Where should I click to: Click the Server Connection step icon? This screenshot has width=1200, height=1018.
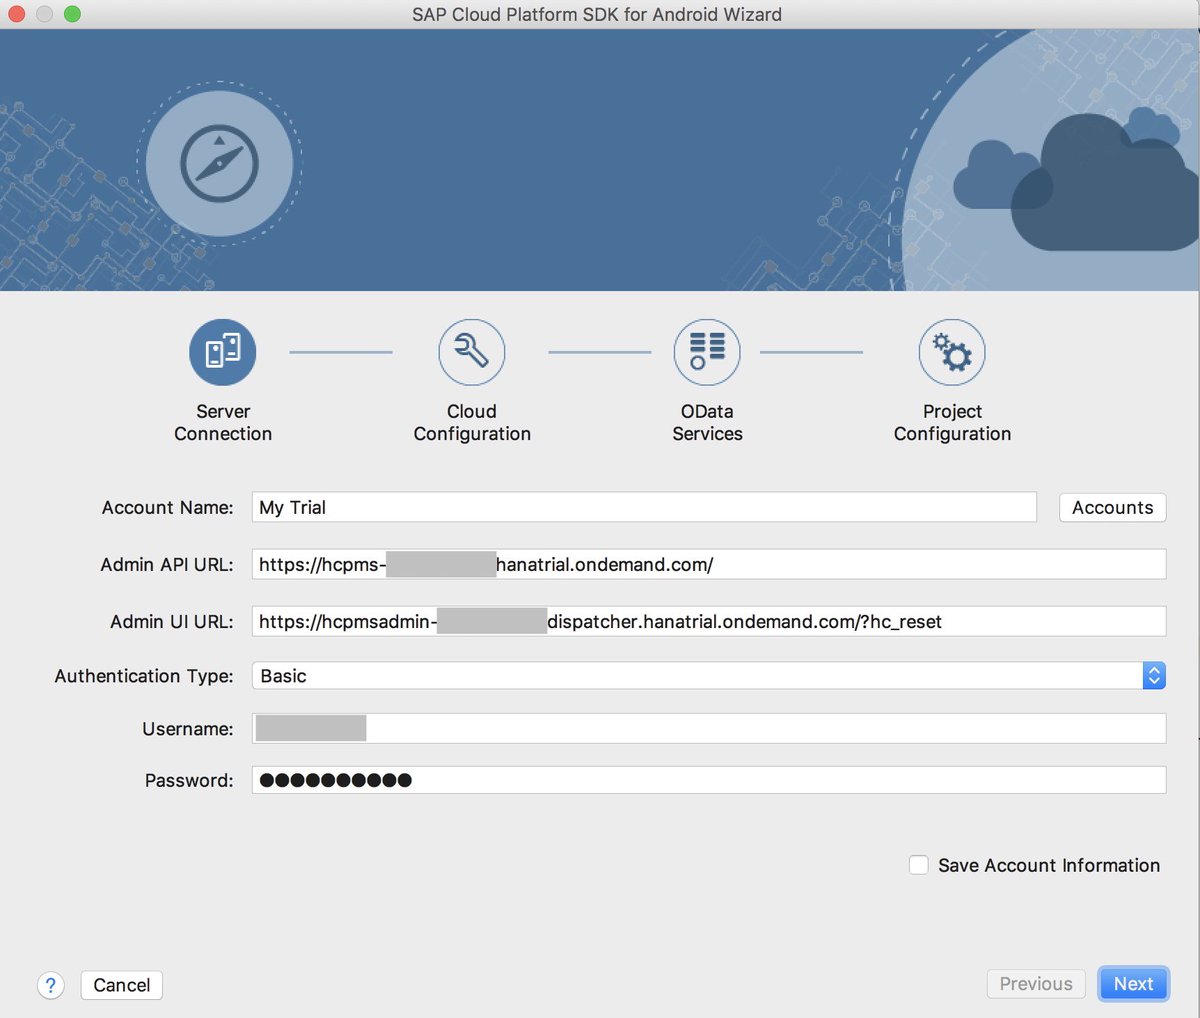[222, 352]
